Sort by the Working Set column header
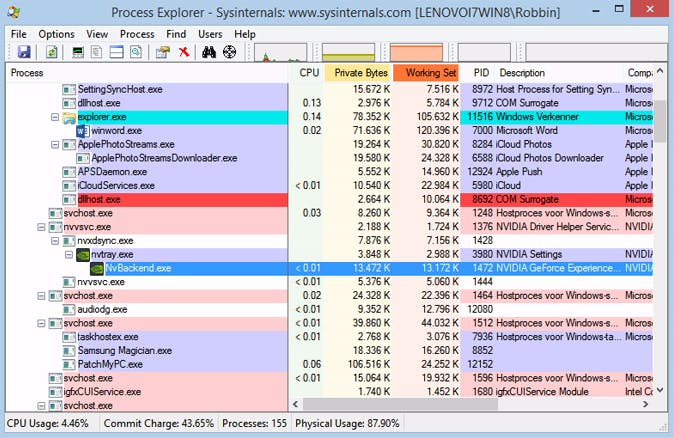 (x=426, y=73)
